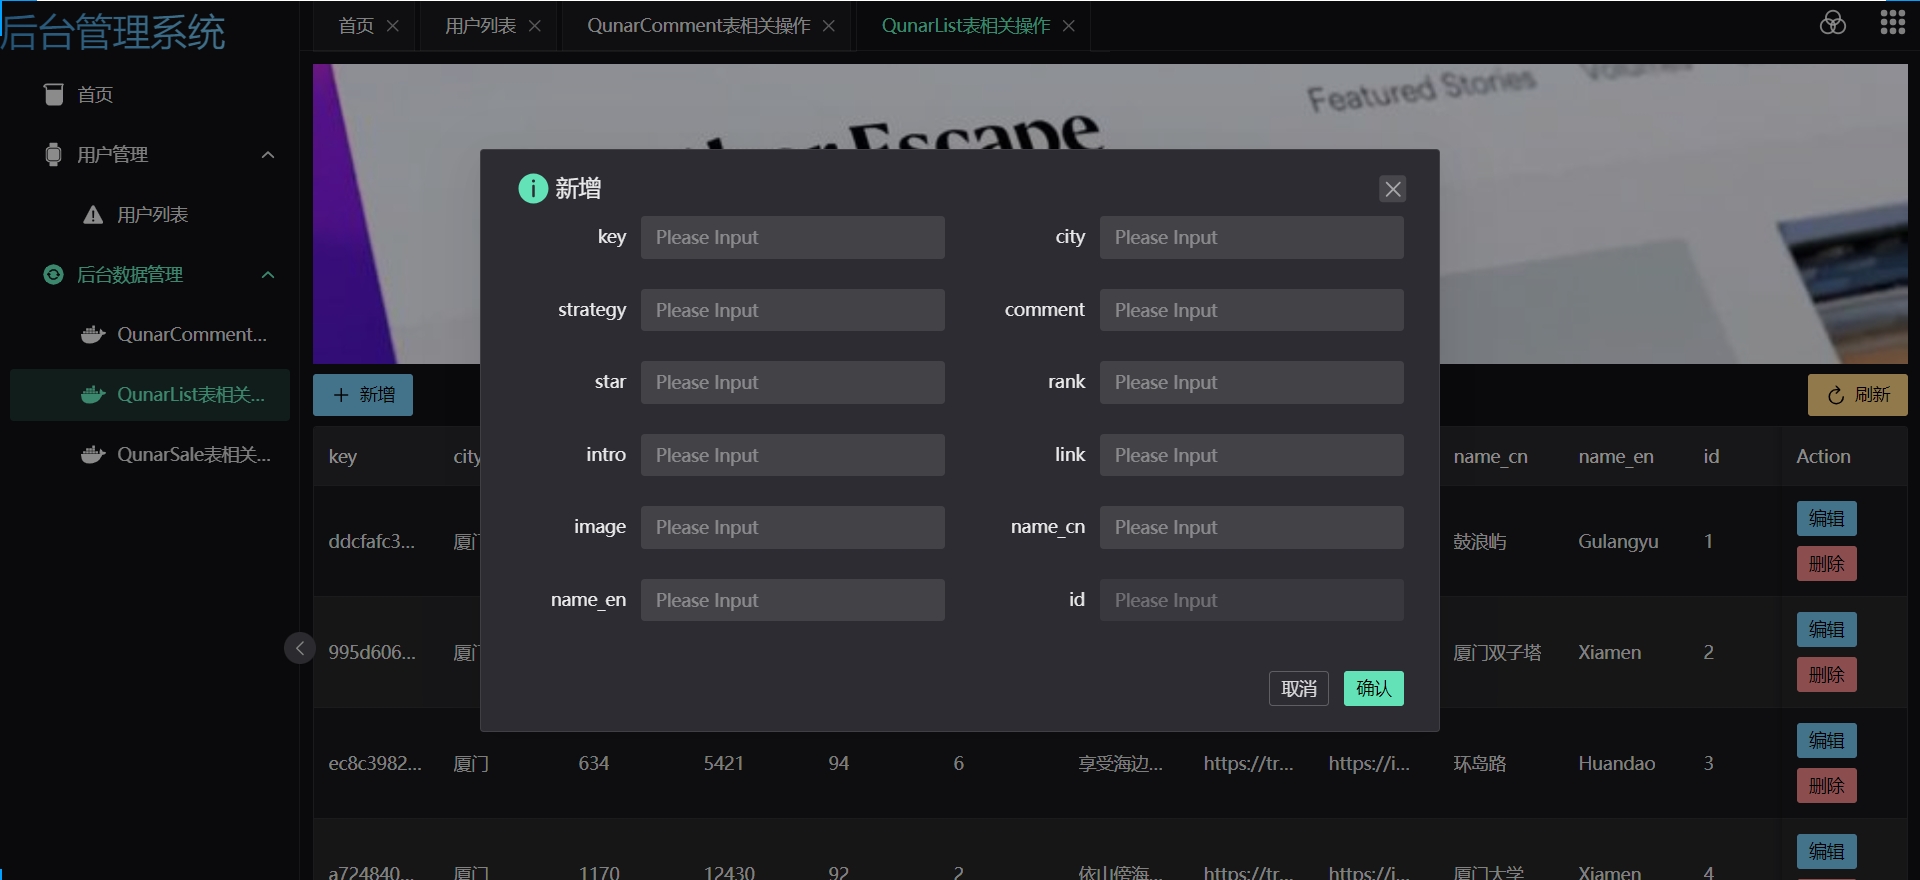Screen dimensions: 1920x880
Task: Select the QunarList表相关操作 tab
Action: [x=966, y=26]
